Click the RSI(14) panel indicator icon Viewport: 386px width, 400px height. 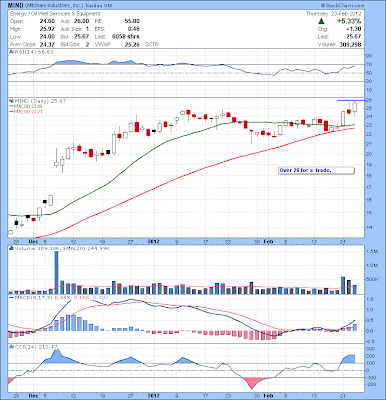tap(11, 52)
